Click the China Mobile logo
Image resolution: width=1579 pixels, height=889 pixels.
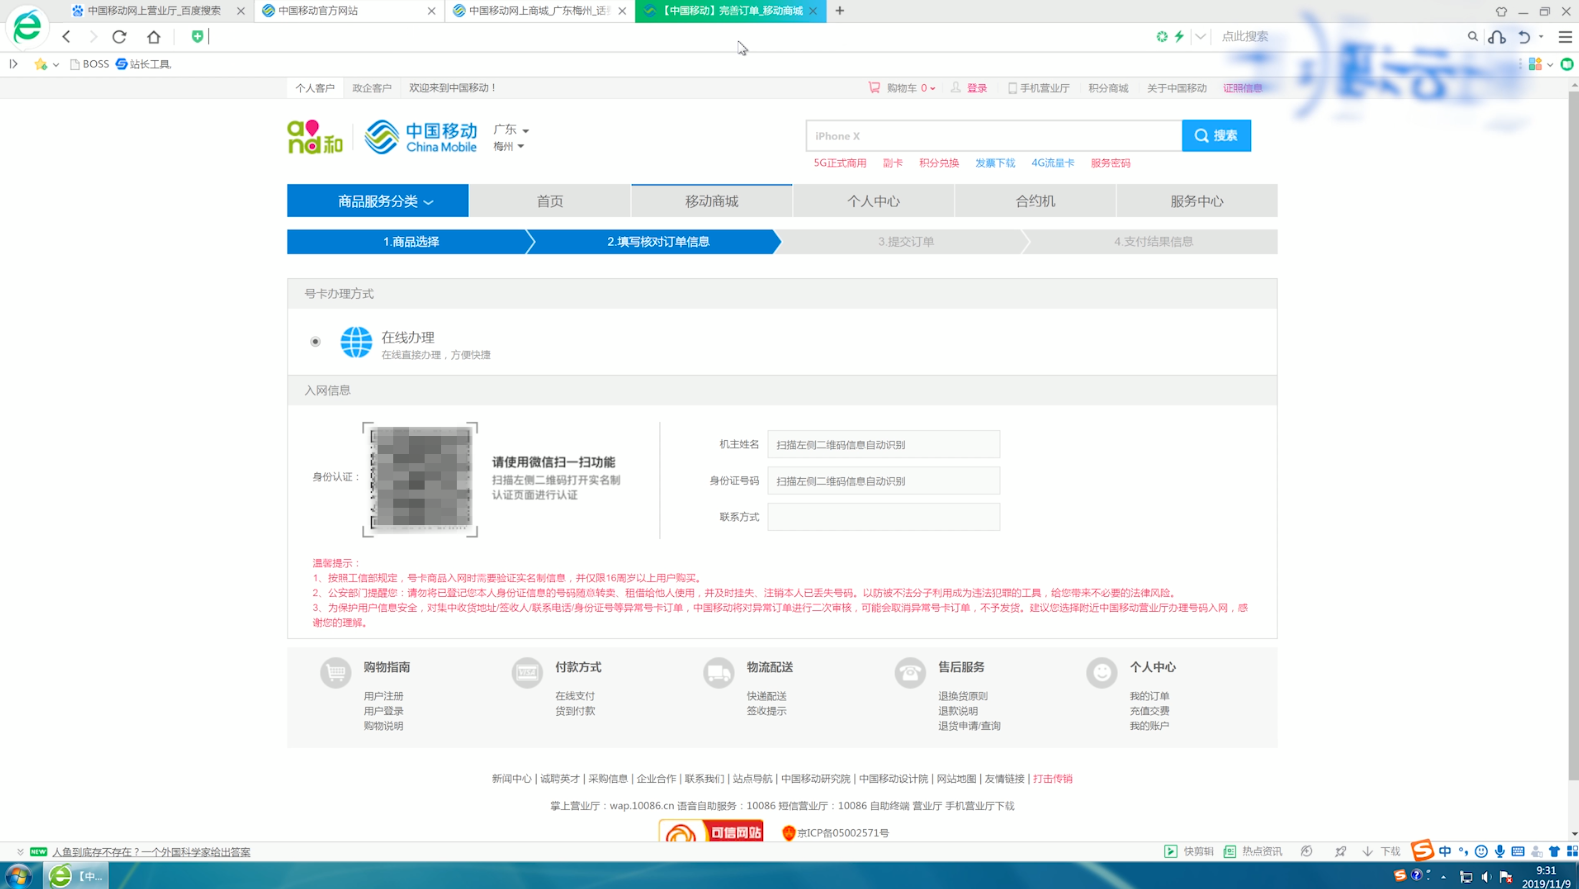coord(420,137)
